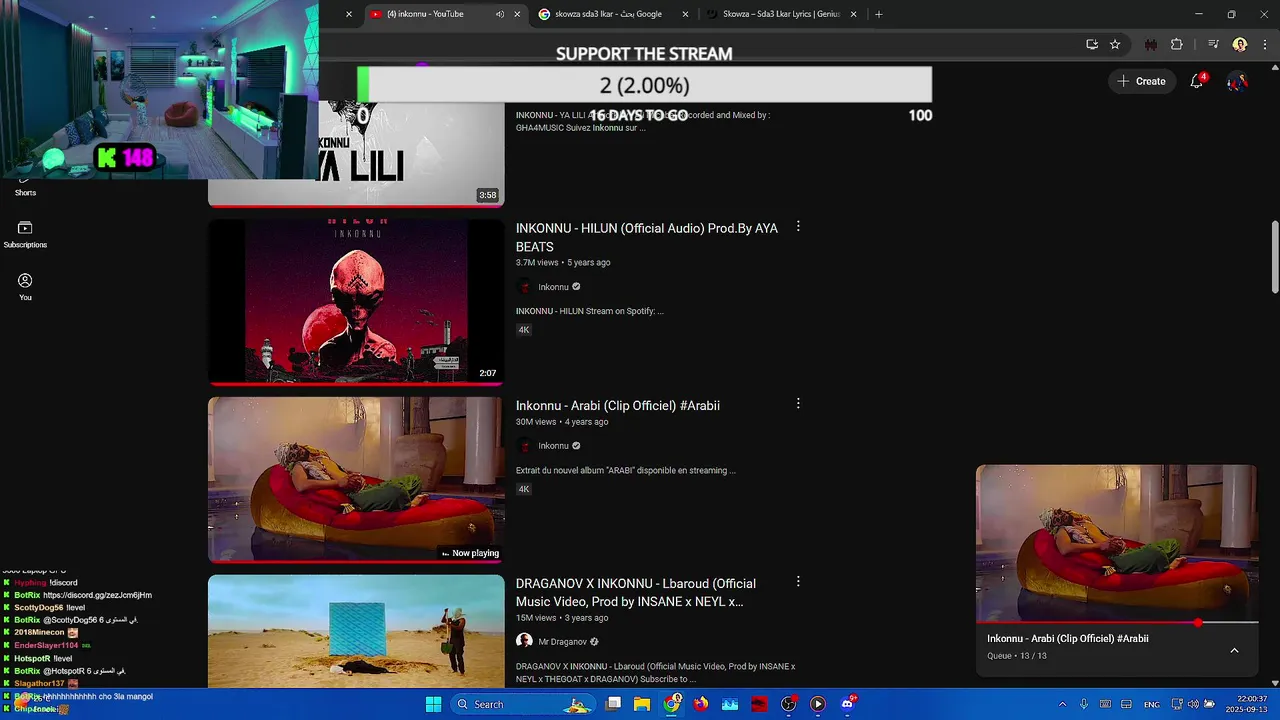Bookmark this page with the star icon
Screen dimensions: 1280x720
click(x=1115, y=44)
